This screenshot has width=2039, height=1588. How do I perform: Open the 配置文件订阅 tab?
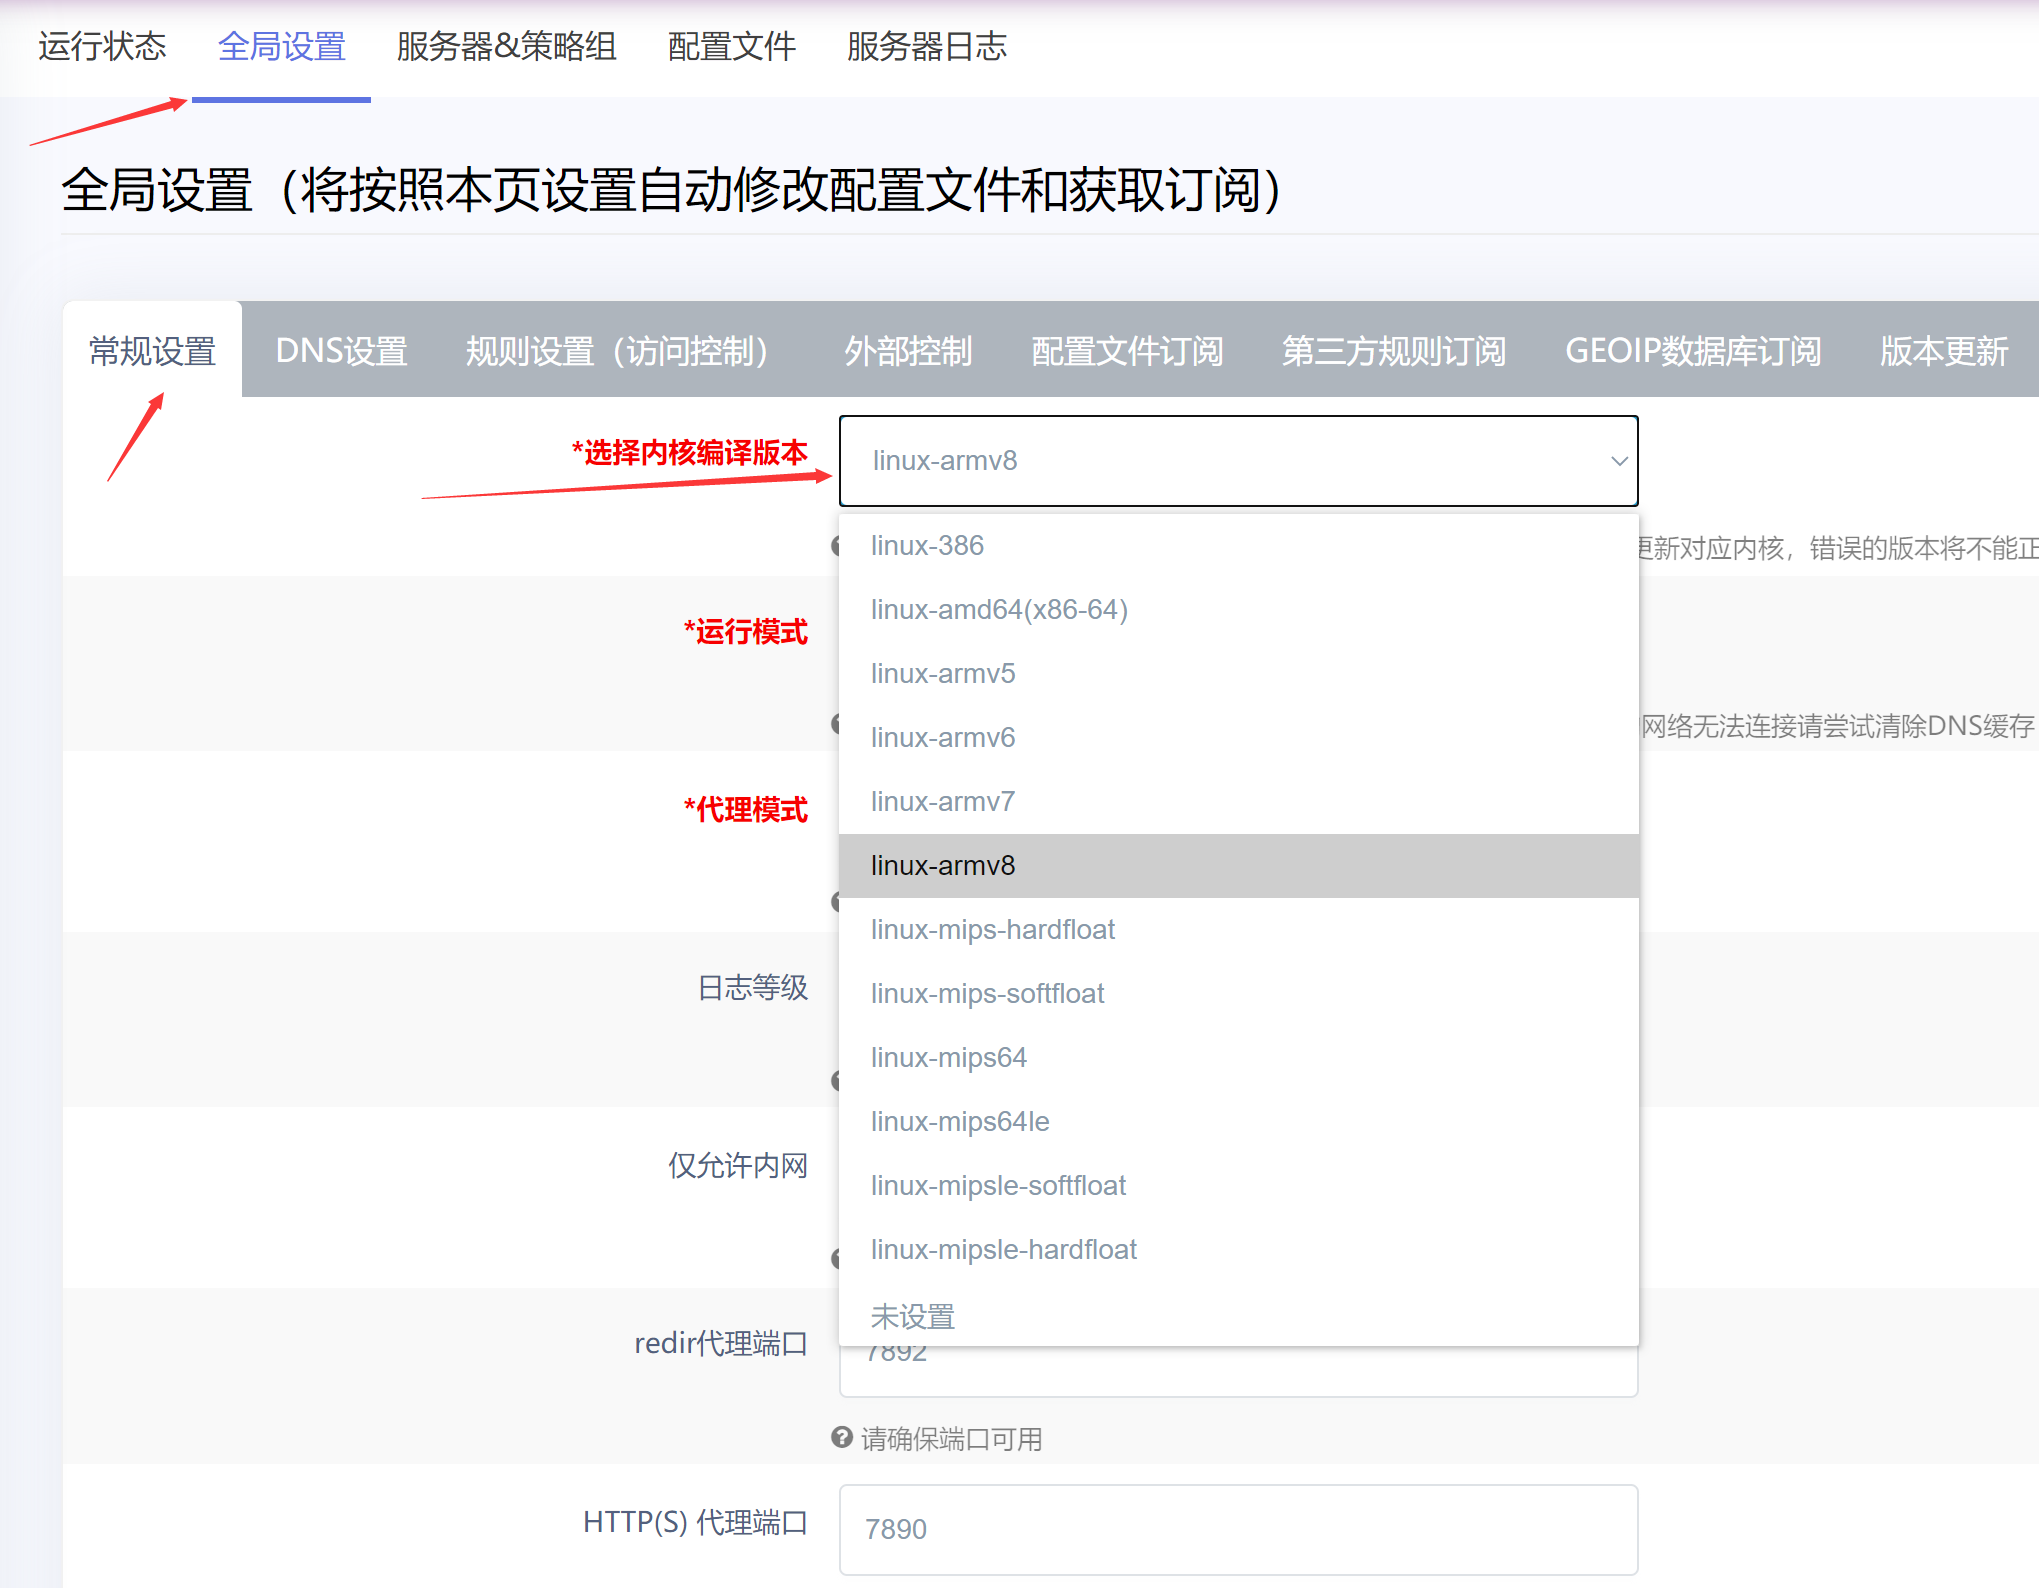pyautogui.click(x=1127, y=351)
